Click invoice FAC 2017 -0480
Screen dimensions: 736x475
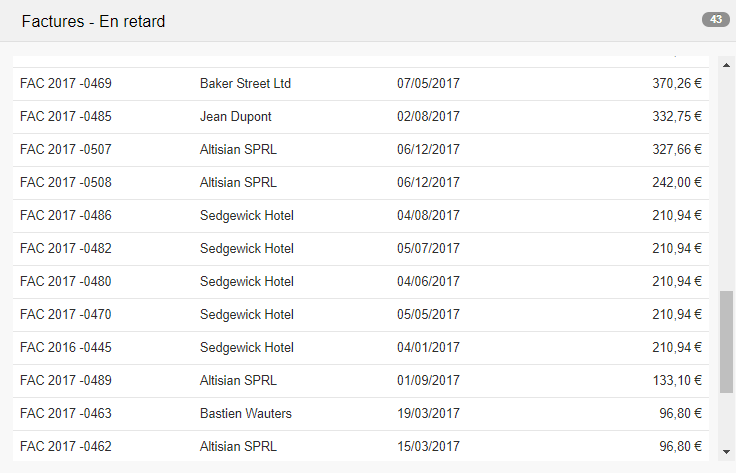point(66,282)
